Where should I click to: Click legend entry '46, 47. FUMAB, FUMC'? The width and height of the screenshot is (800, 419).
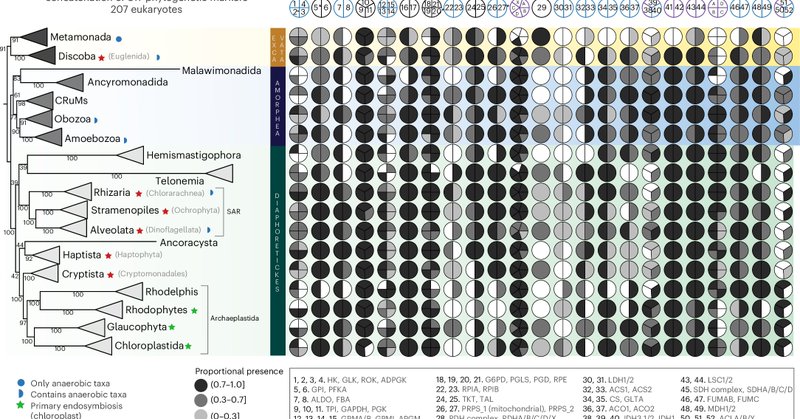pyautogui.click(x=720, y=399)
